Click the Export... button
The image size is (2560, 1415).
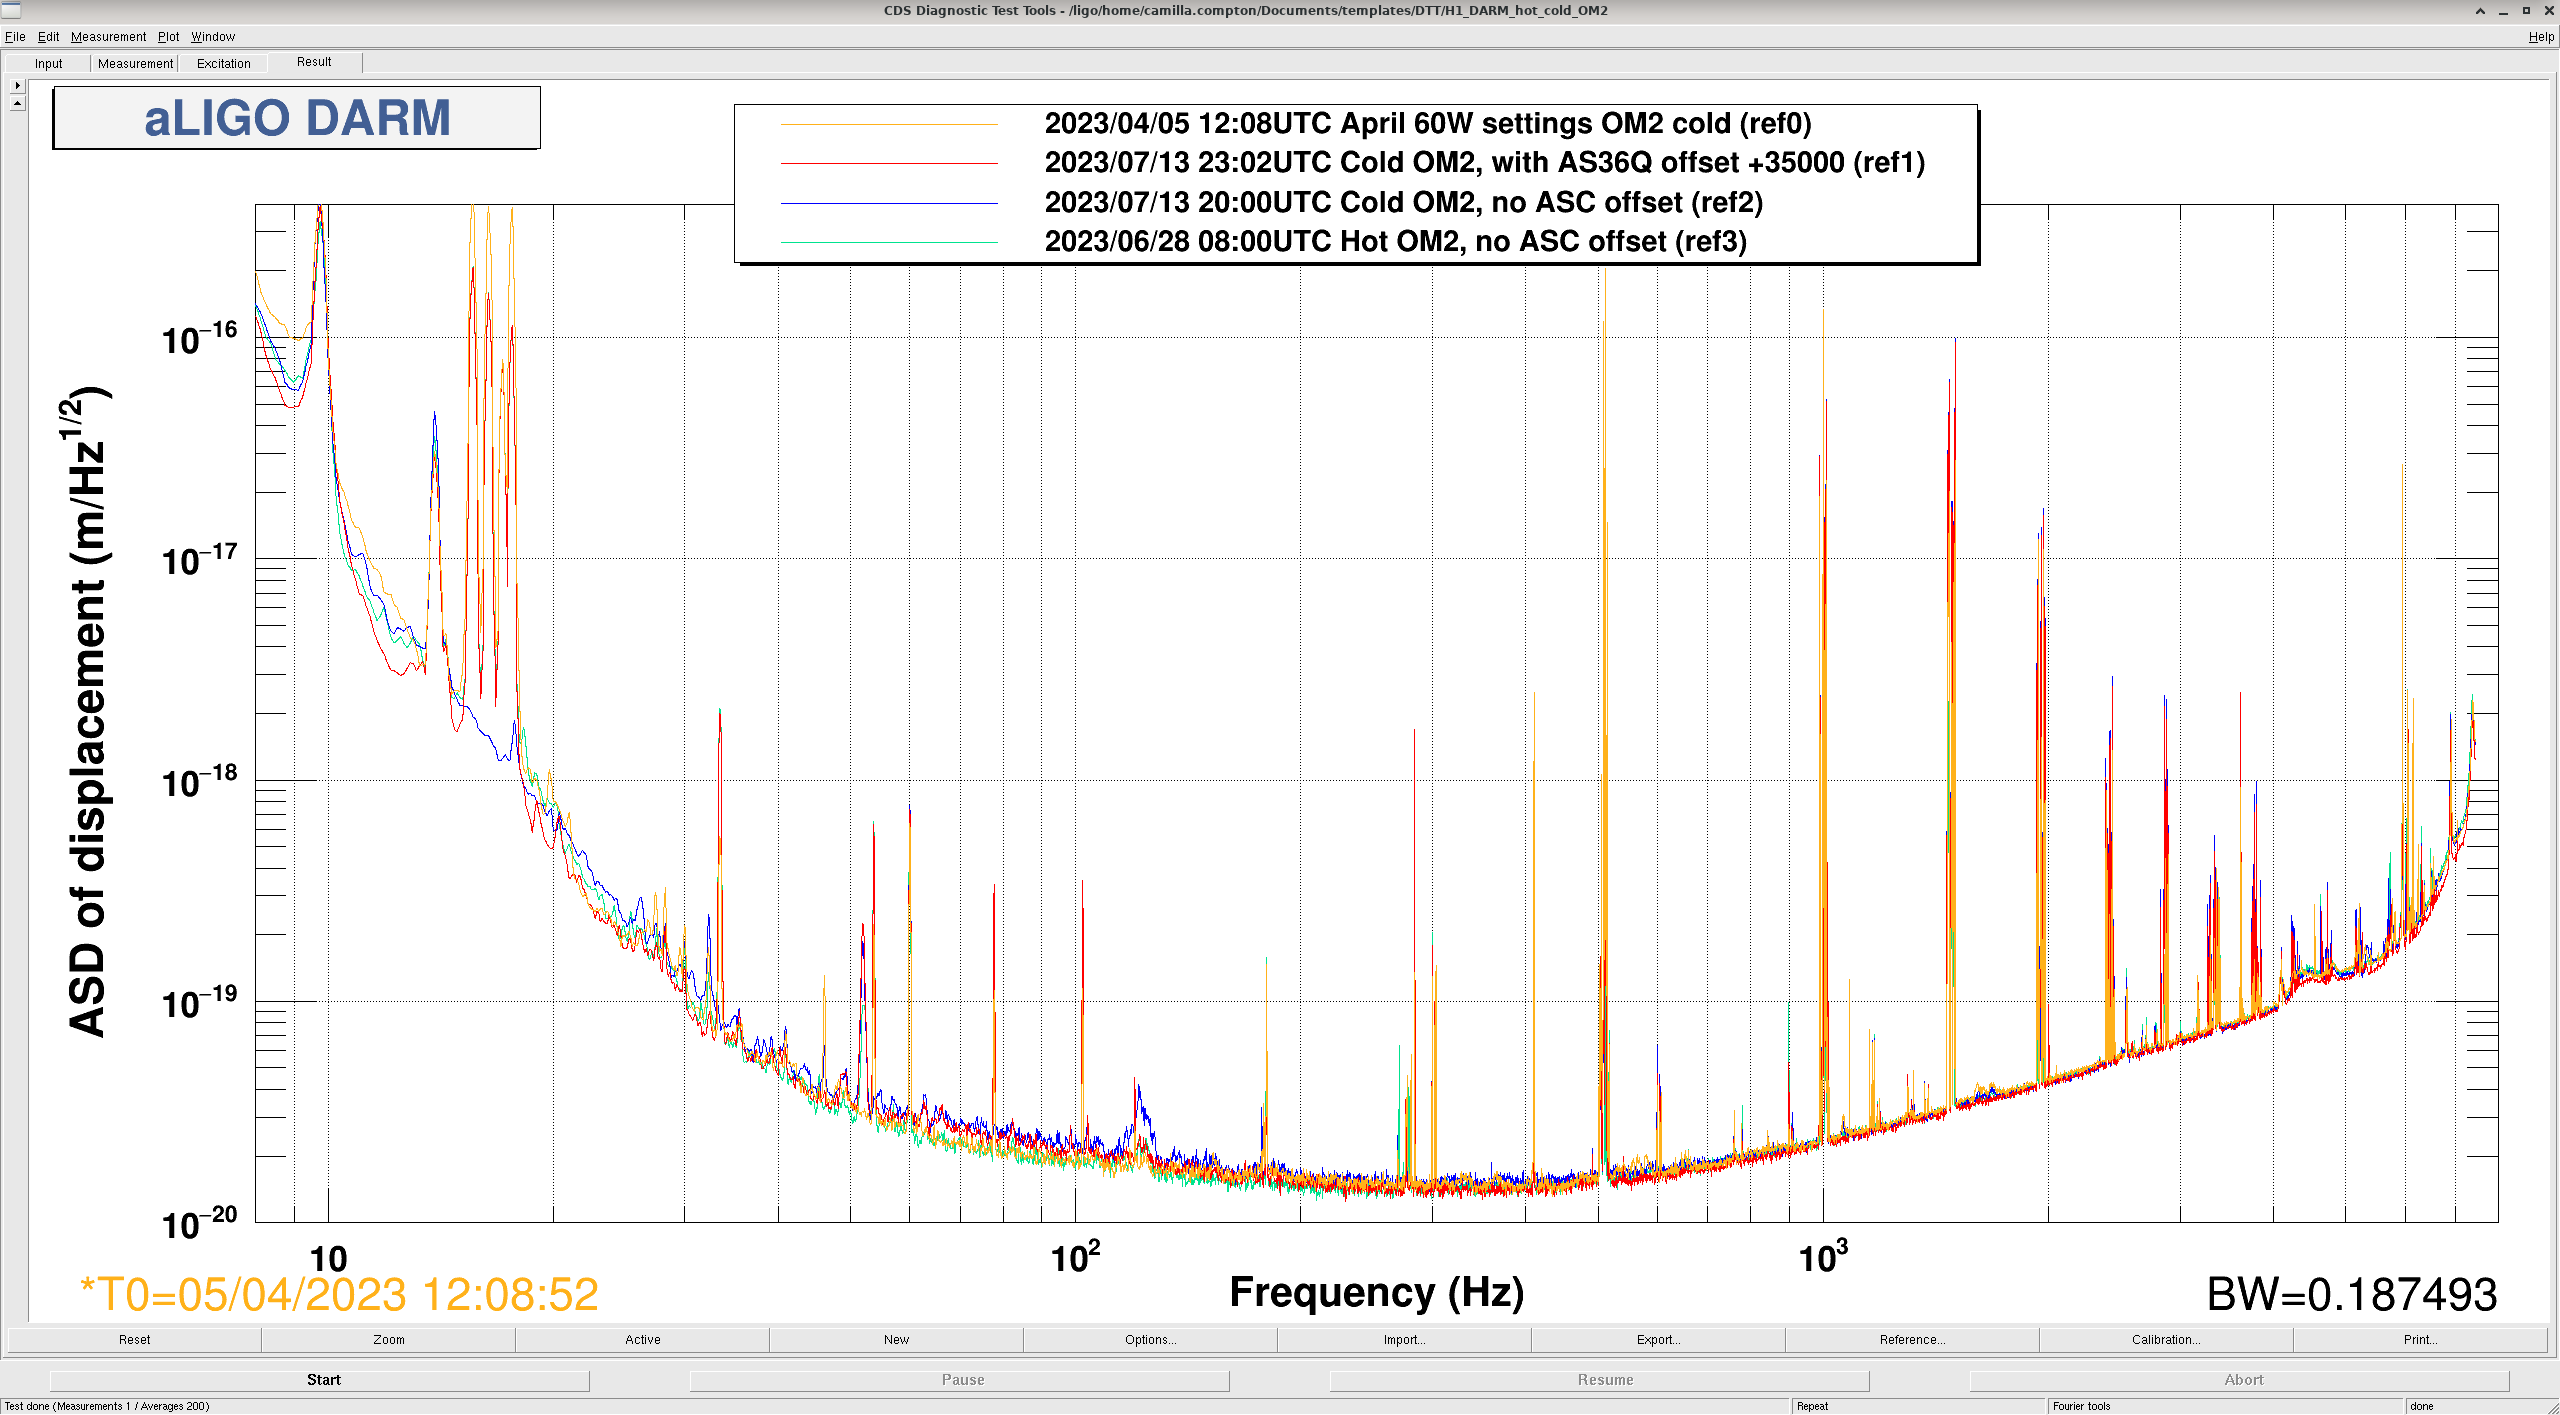(x=1658, y=1340)
